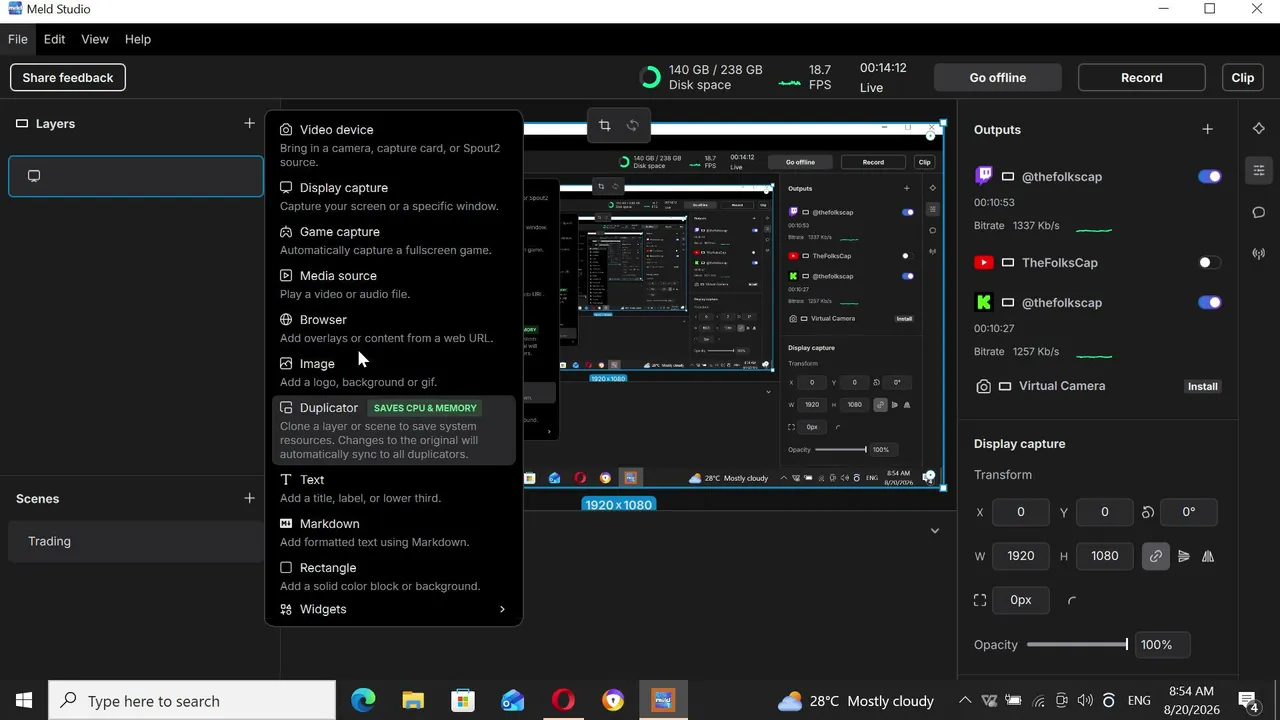This screenshot has width=1280, height=720.
Task: Show hidden system tray icons
Action: 965,701
